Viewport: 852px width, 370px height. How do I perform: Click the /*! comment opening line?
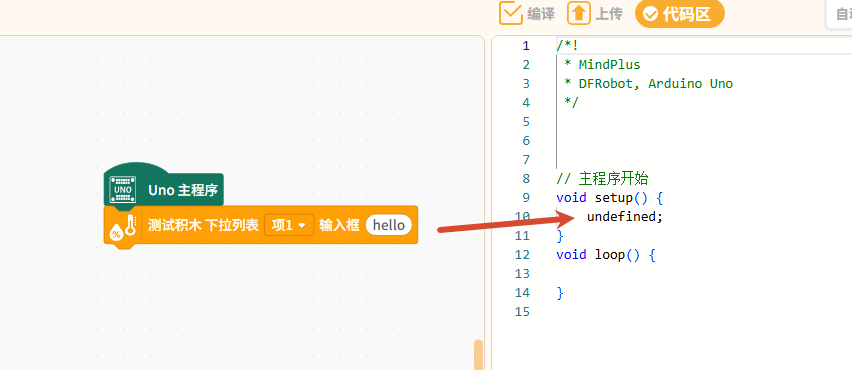pos(567,46)
